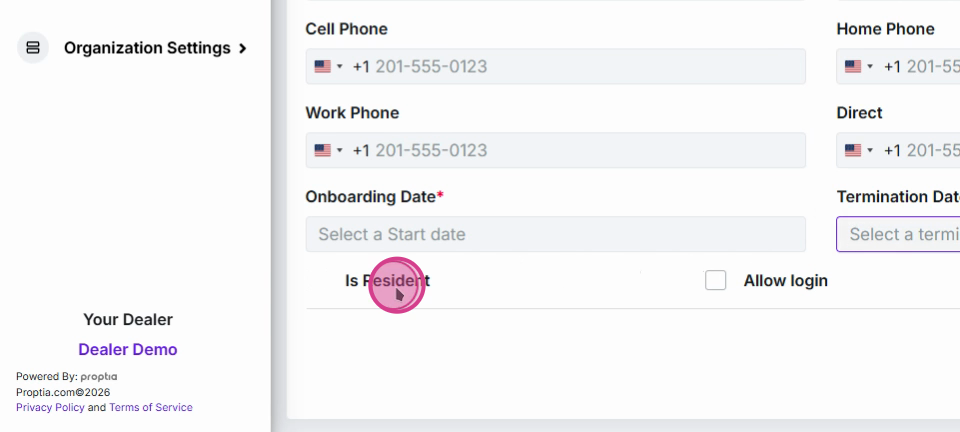Click the Organization Settings stacked-bars icon
This screenshot has height=432, width=960.
coord(33,48)
